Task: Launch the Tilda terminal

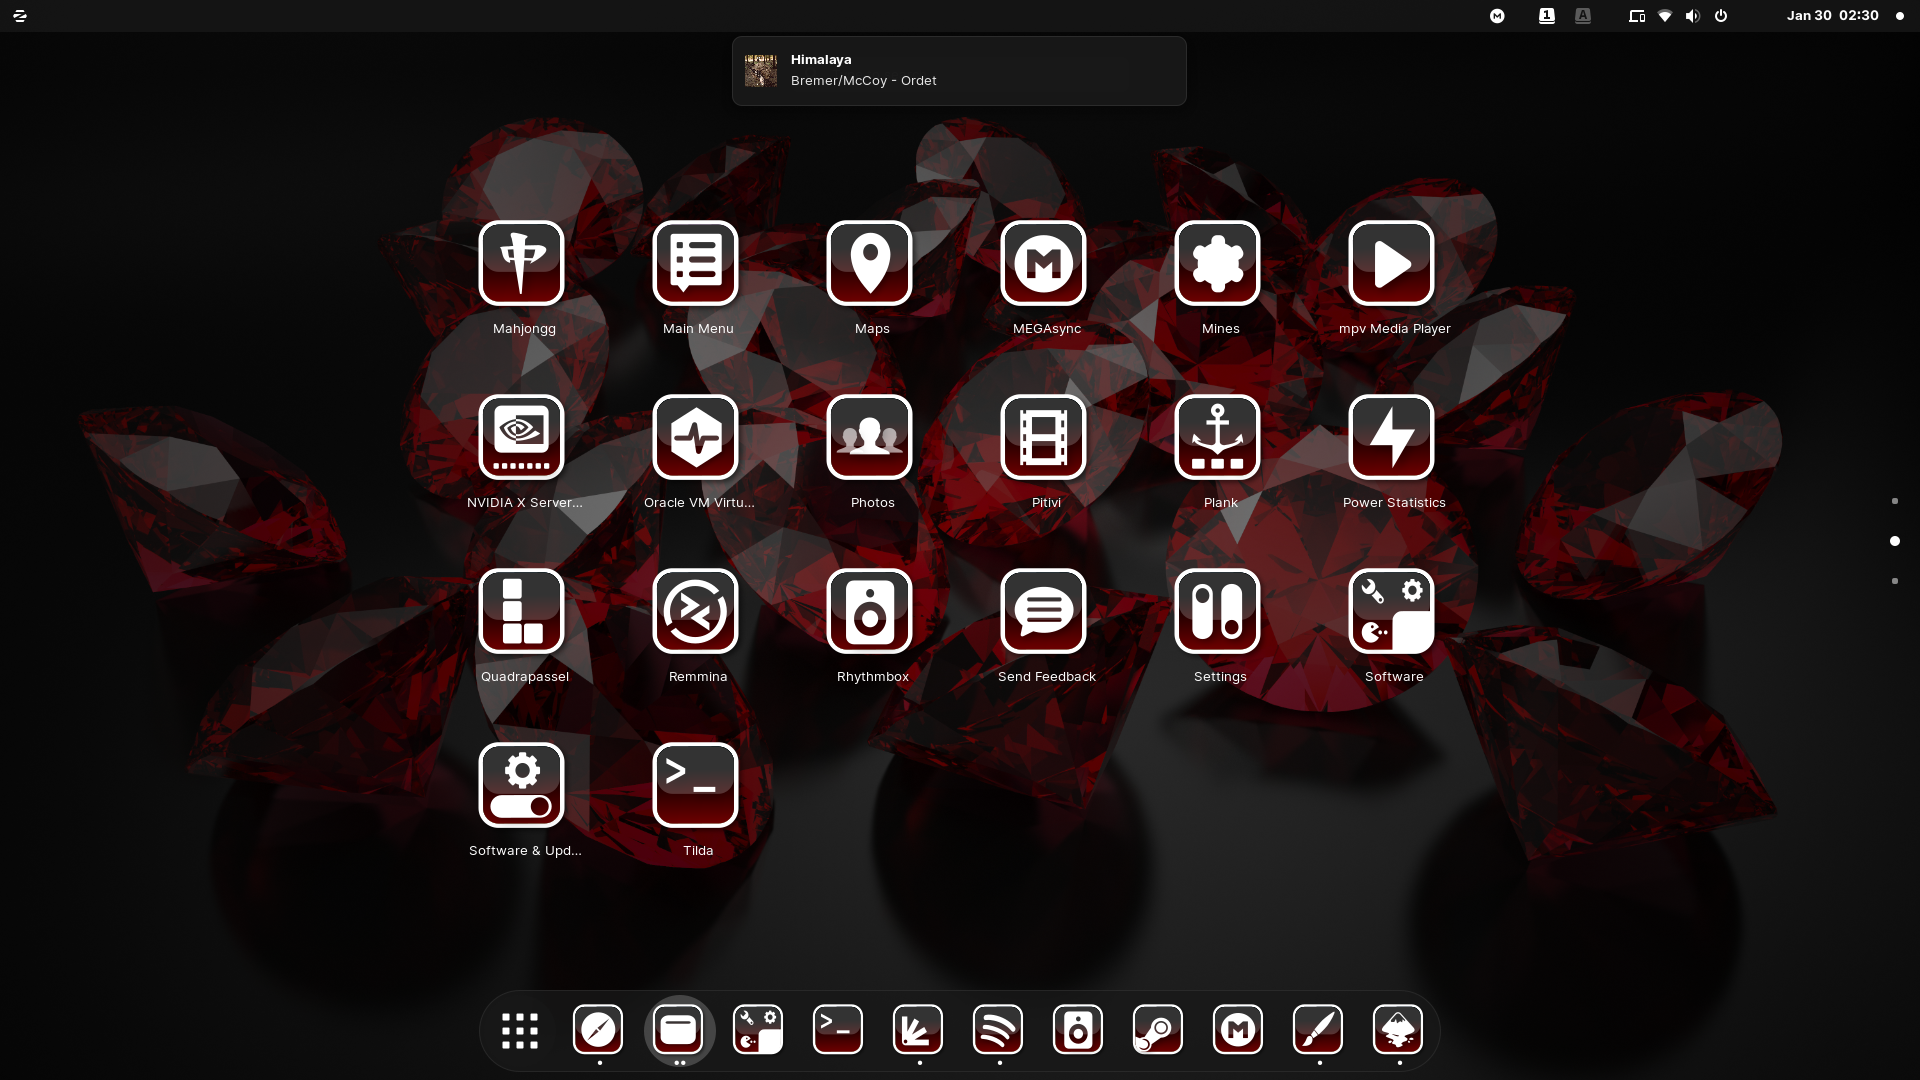Action: click(696, 785)
